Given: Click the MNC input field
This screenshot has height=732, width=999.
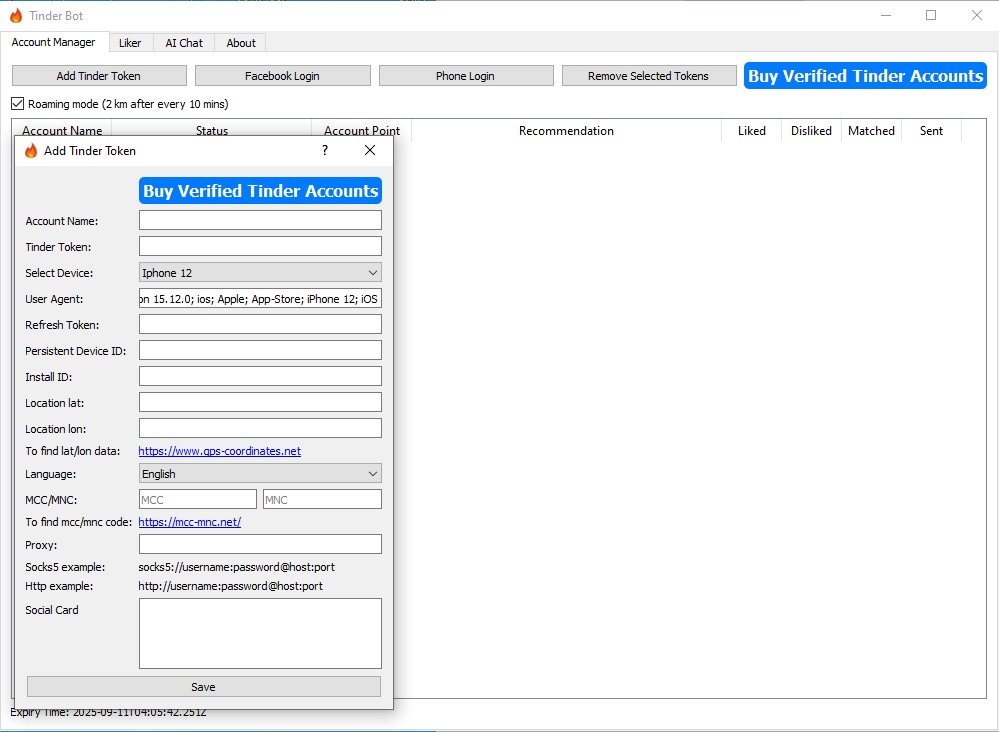Looking at the screenshot, I should tap(322, 499).
